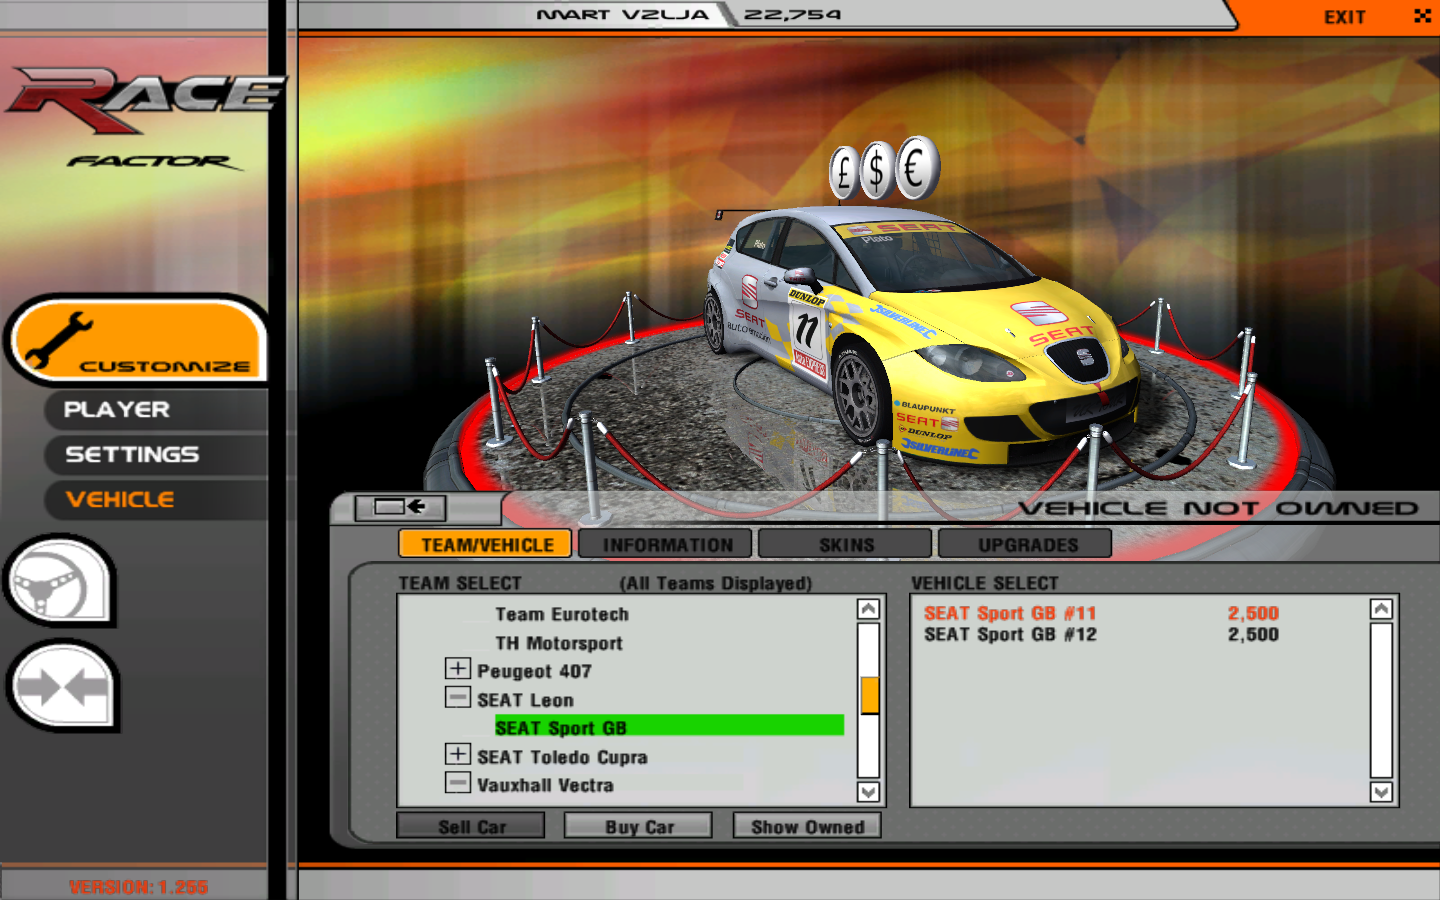Select TH Motorsport in team list
The height and width of the screenshot is (900, 1440).
(559, 643)
